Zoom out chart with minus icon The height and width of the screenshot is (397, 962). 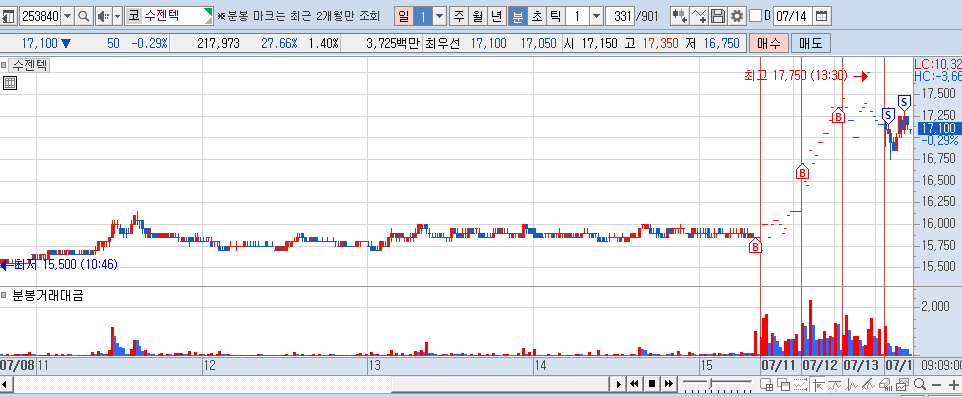936,385
